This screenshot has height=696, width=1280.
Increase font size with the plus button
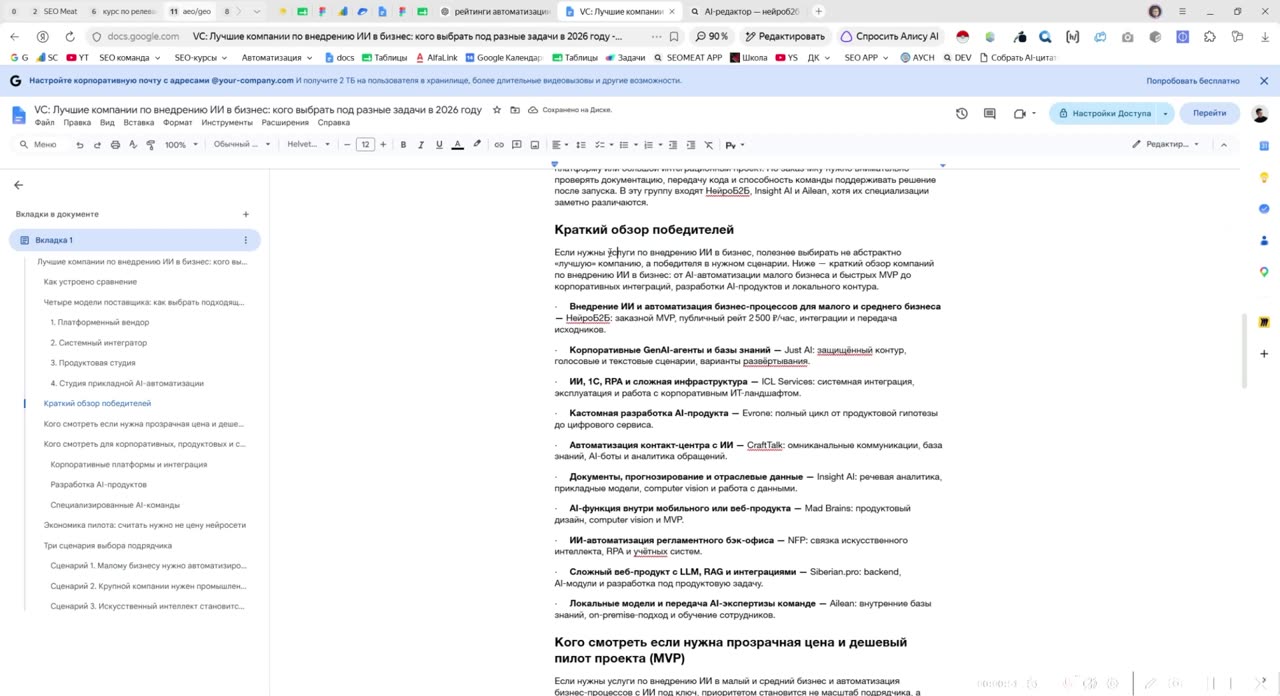pyautogui.click(x=383, y=145)
